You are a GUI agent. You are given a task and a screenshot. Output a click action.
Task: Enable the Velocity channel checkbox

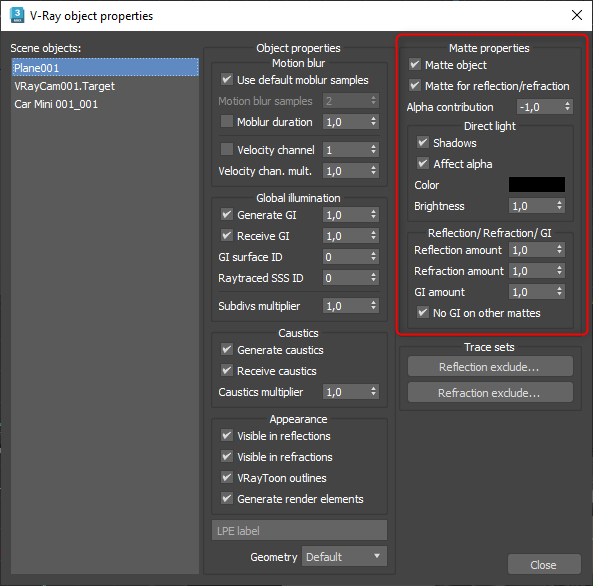click(227, 149)
